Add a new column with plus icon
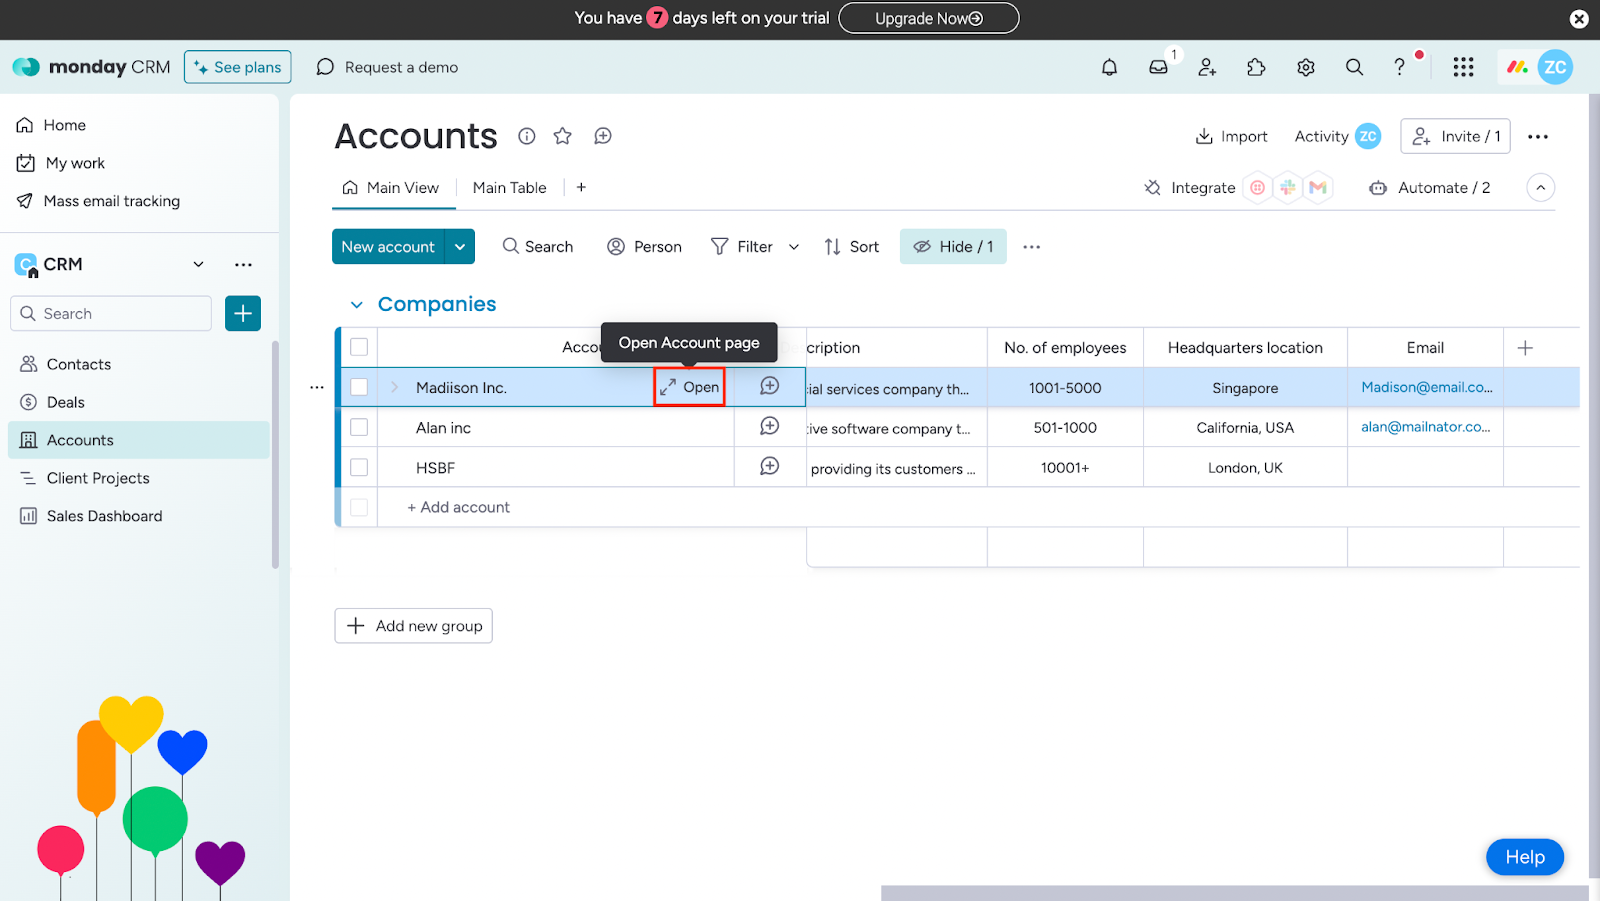 click(x=1525, y=348)
